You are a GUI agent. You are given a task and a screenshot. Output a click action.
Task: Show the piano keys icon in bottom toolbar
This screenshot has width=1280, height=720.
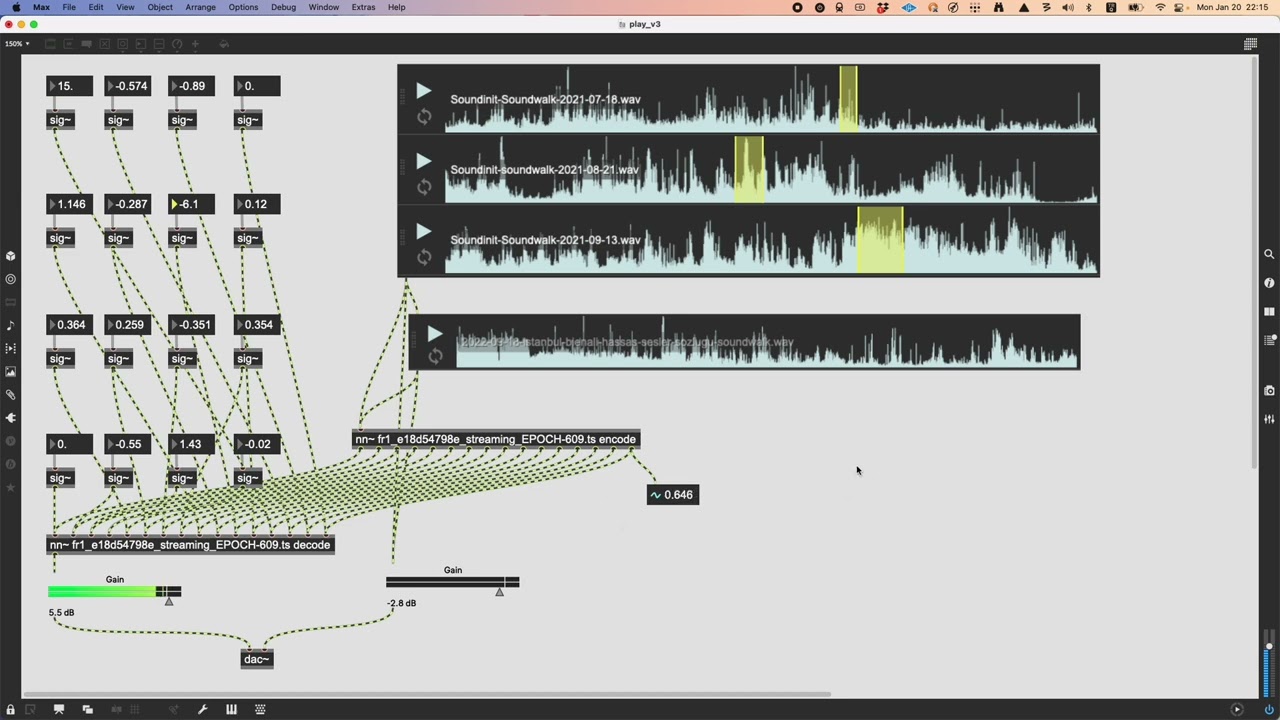tap(231, 709)
